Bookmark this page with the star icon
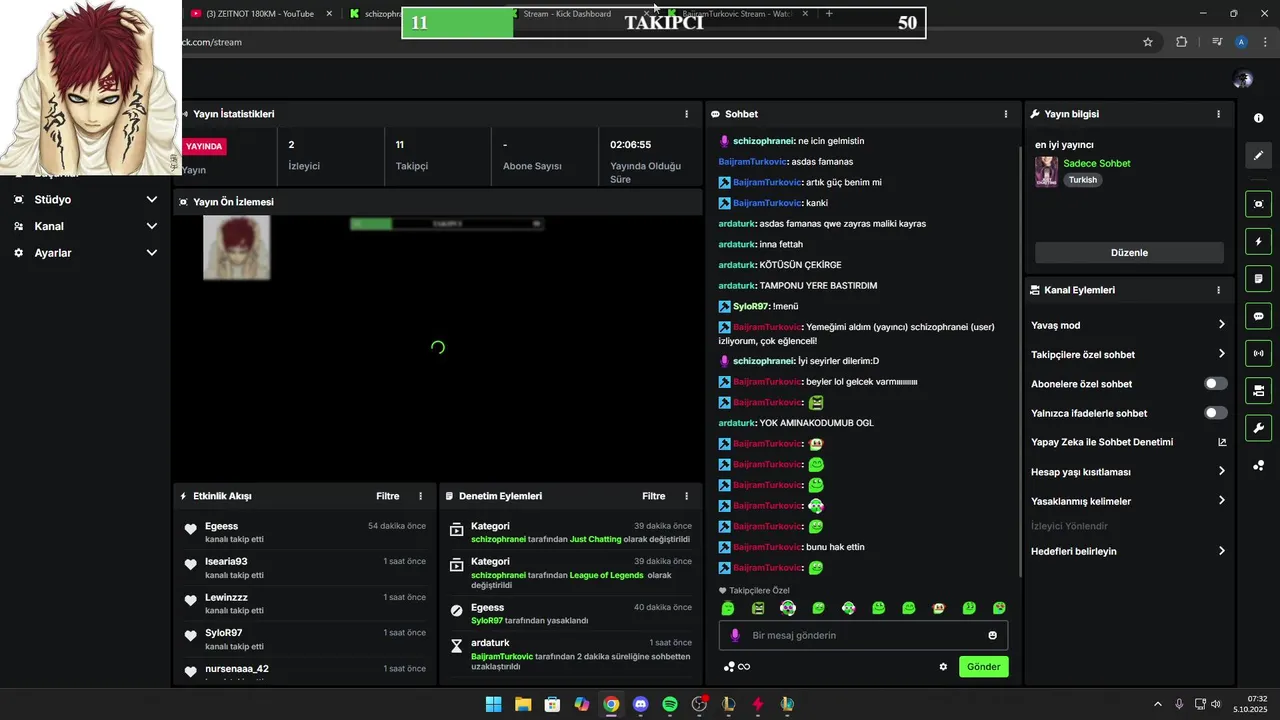Viewport: 1280px width, 720px height. click(1148, 42)
